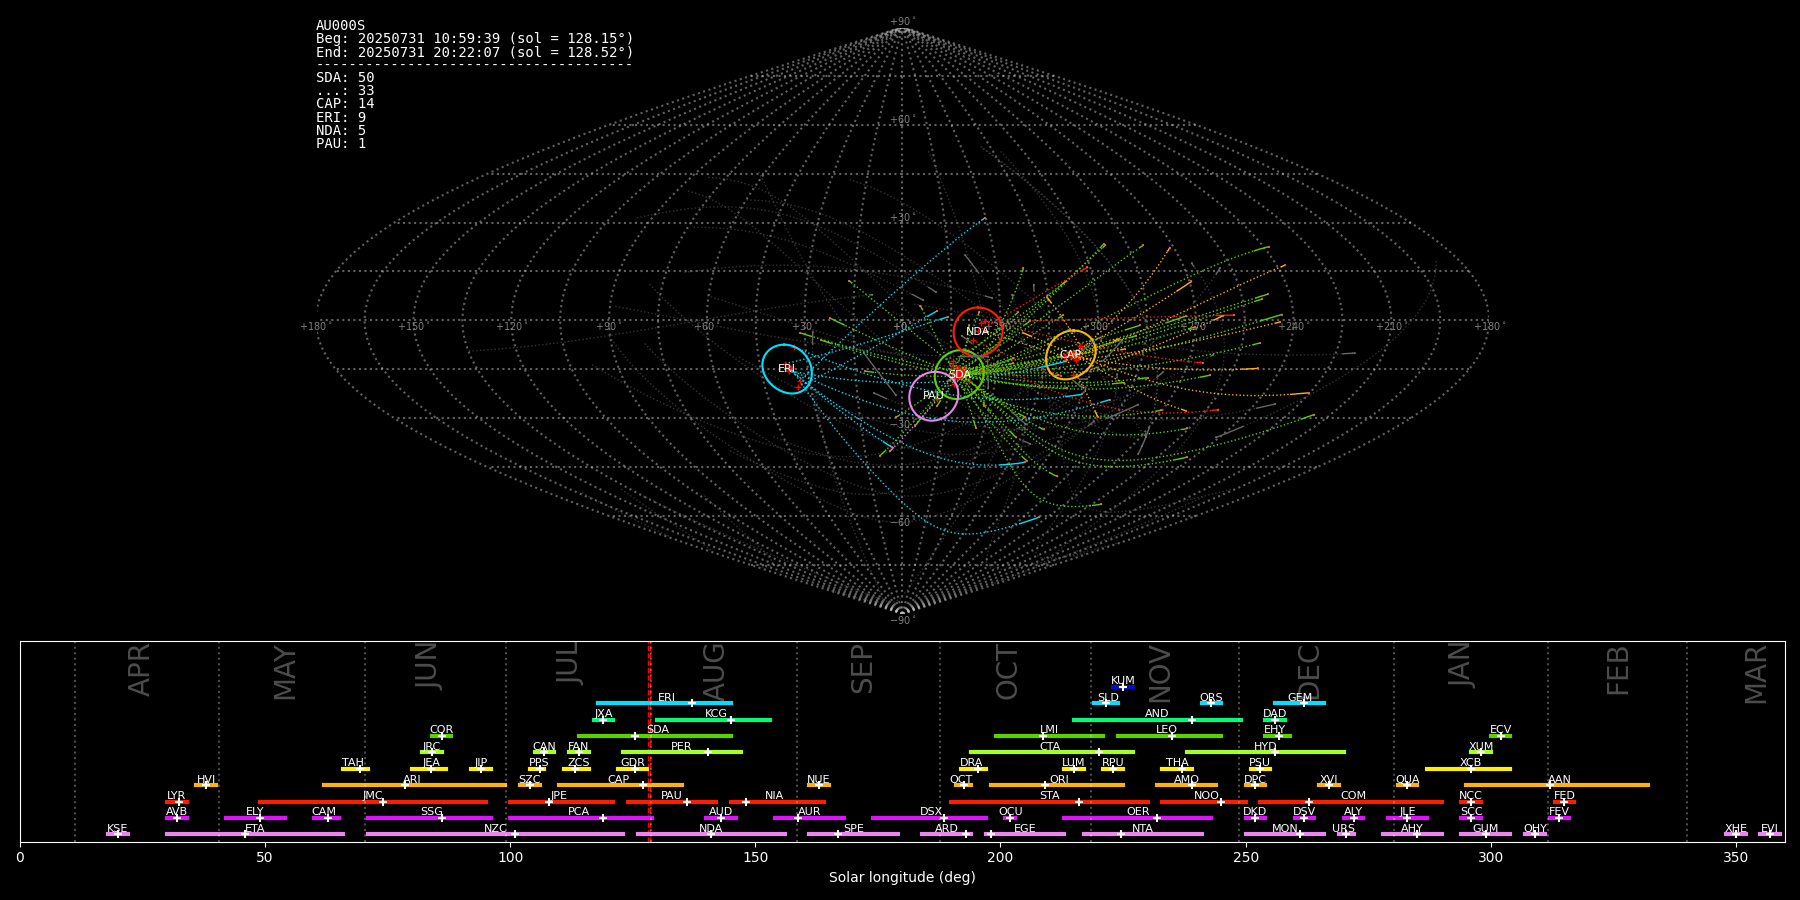The height and width of the screenshot is (900, 1800).
Task: Click the CAP: 14 legend entry
Action: (x=345, y=104)
